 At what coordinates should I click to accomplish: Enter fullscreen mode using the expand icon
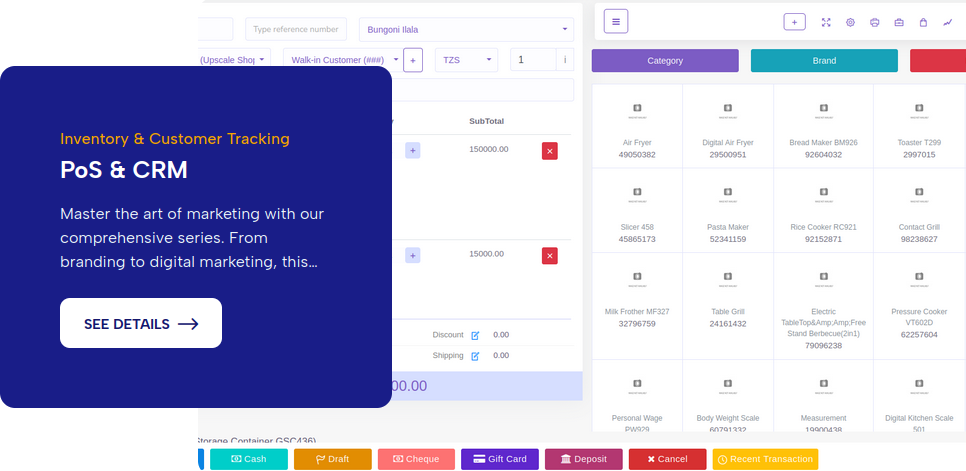826,22
